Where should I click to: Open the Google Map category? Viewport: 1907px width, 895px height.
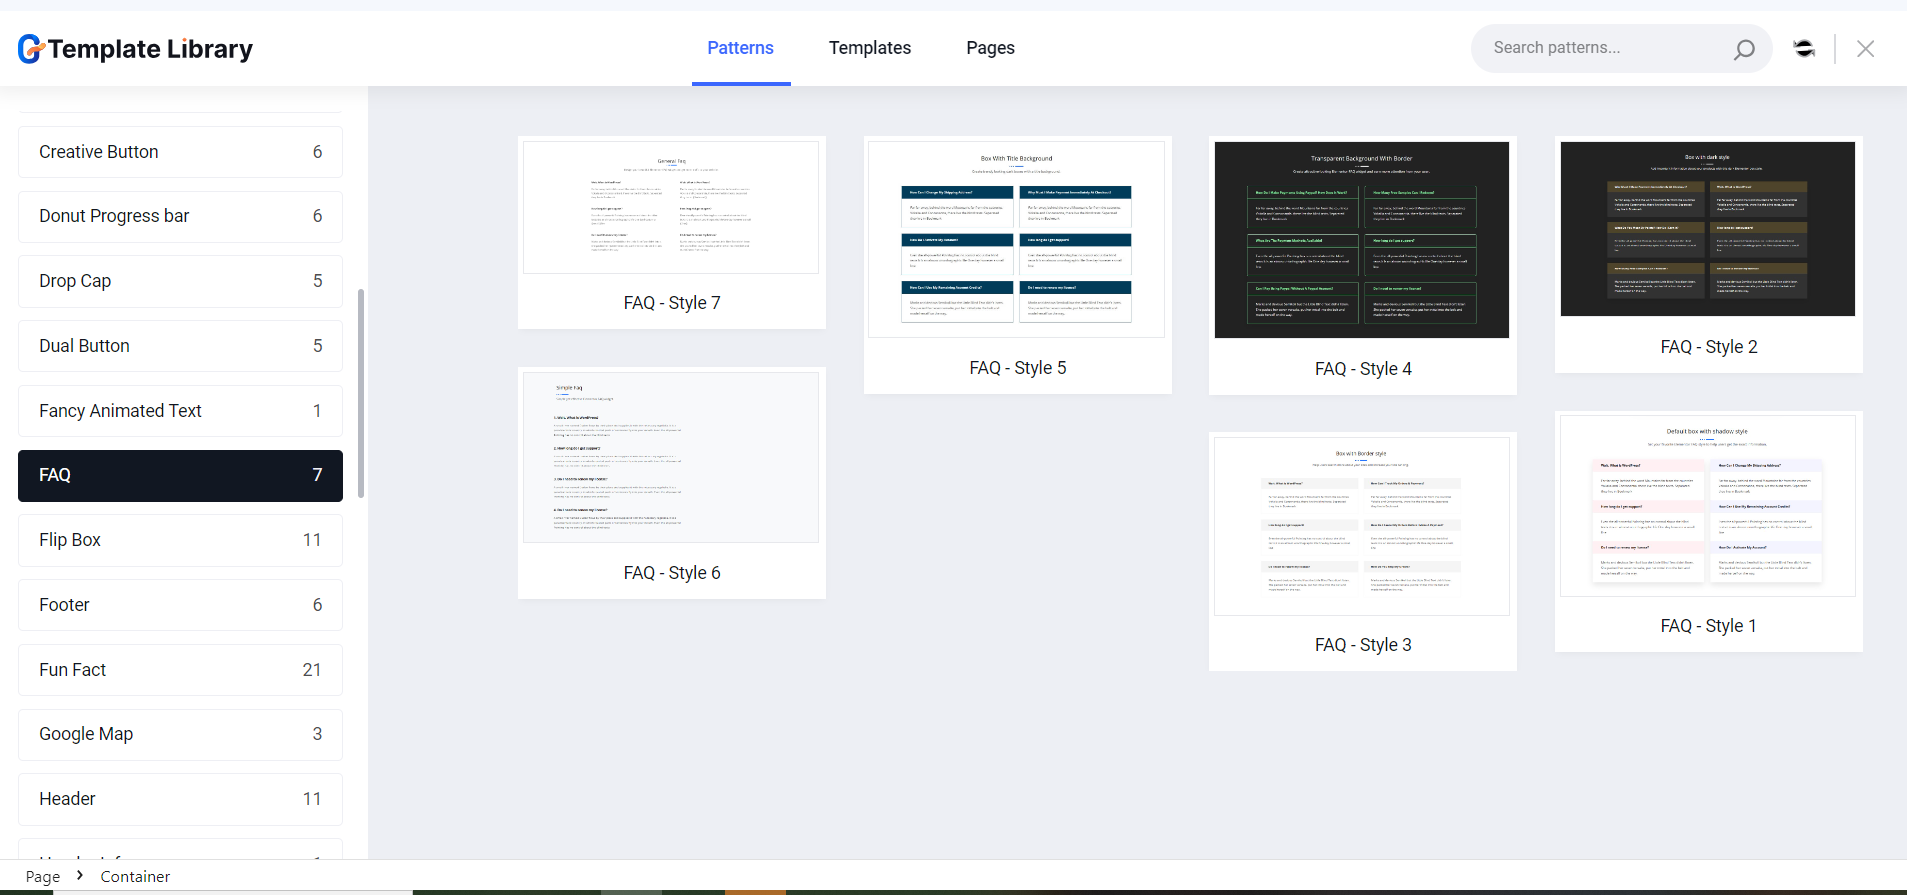tap(180, 734)
